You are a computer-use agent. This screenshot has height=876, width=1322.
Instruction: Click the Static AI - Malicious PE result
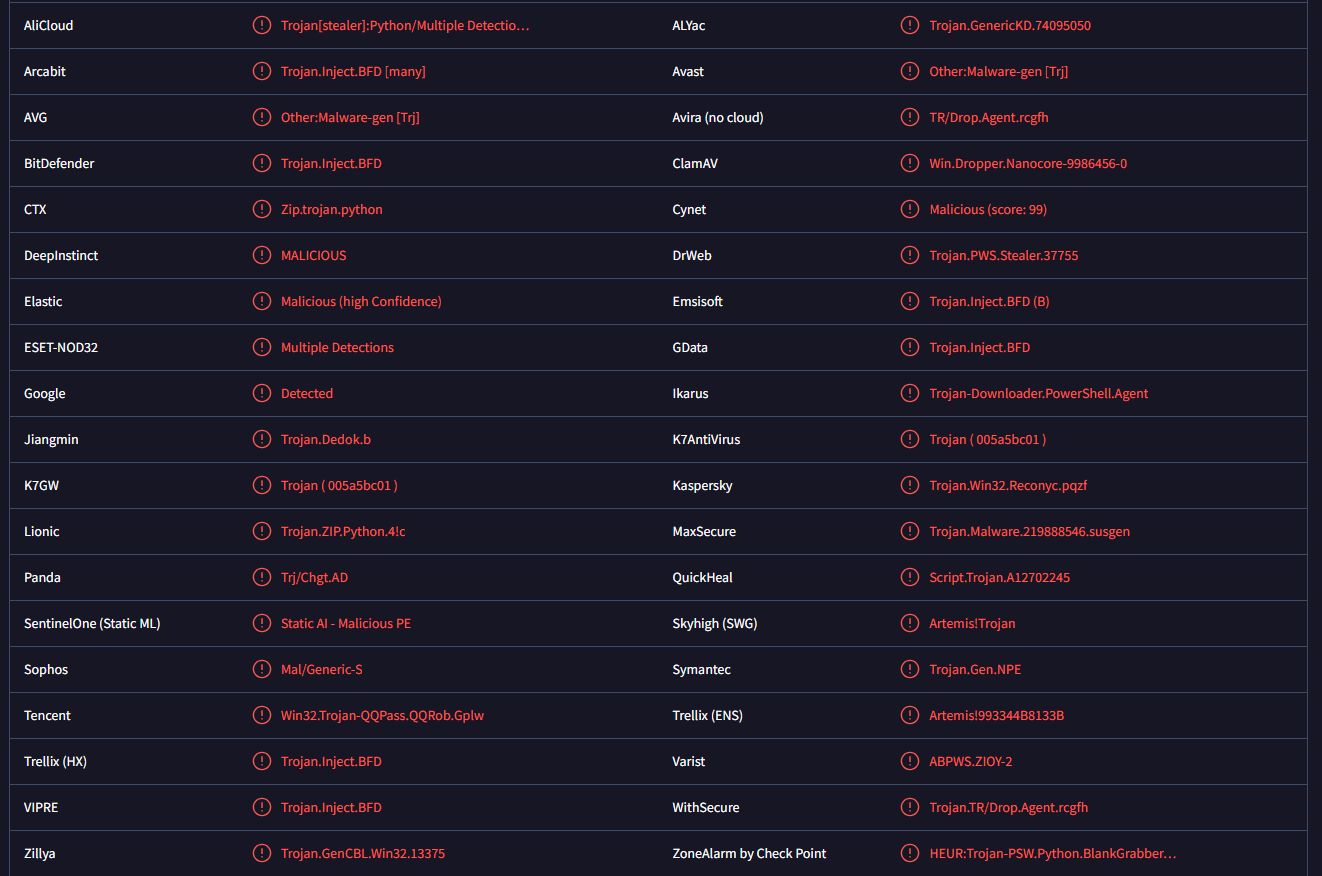tap(346, 623)
